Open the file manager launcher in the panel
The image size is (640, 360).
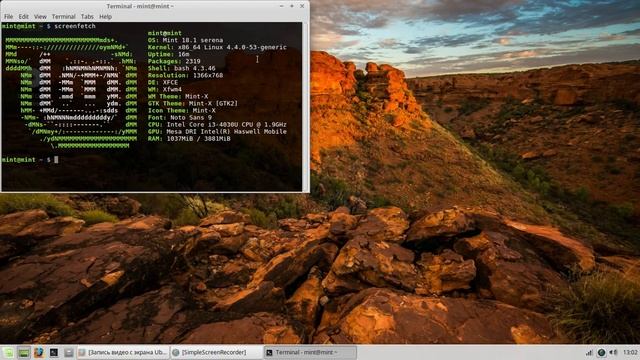click(x=69, y=352)
